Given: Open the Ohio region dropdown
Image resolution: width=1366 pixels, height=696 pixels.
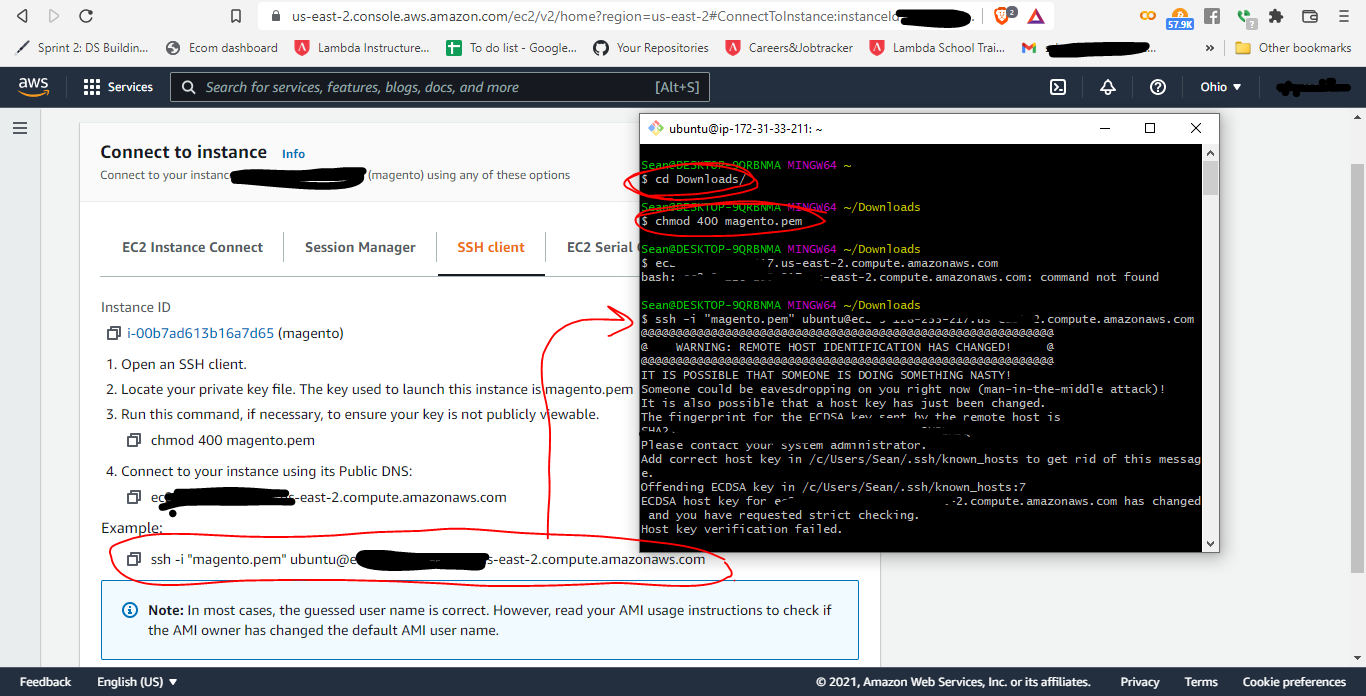Looking at the screenshot, I should [1221, 87].
